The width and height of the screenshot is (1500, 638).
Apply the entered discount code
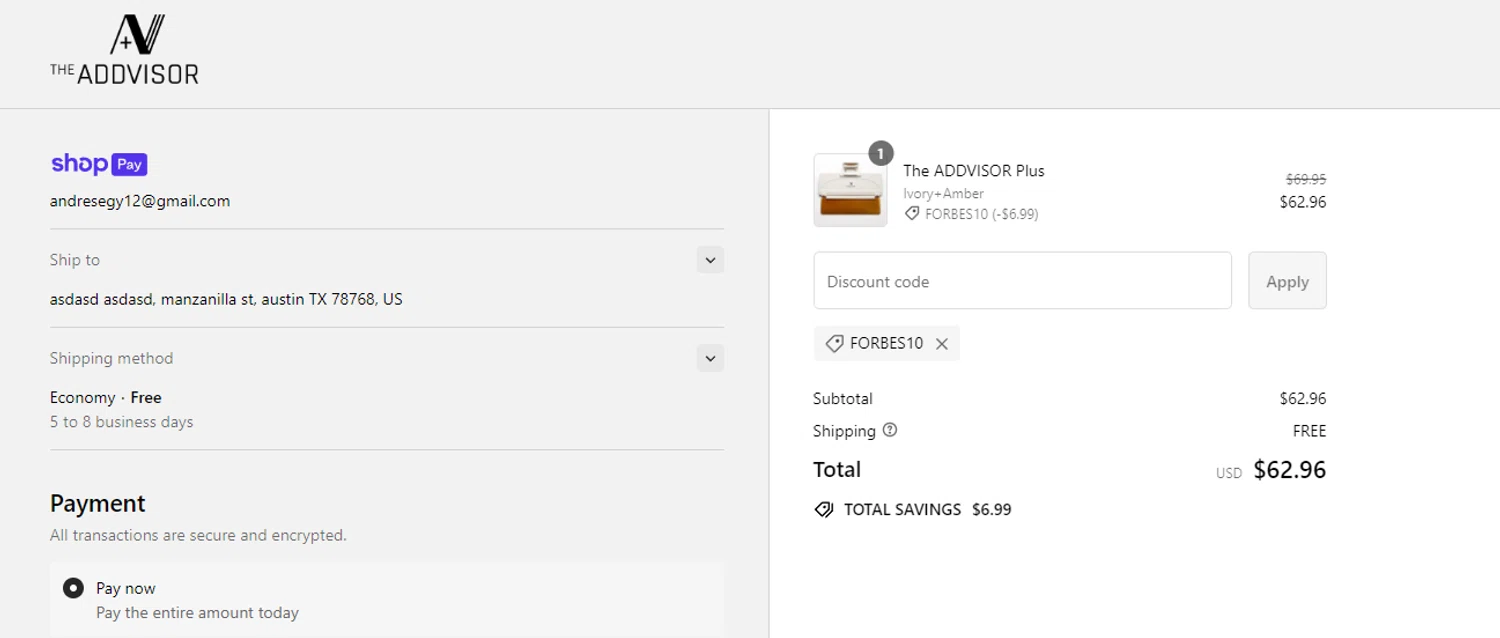click(x=1287, y=281)
